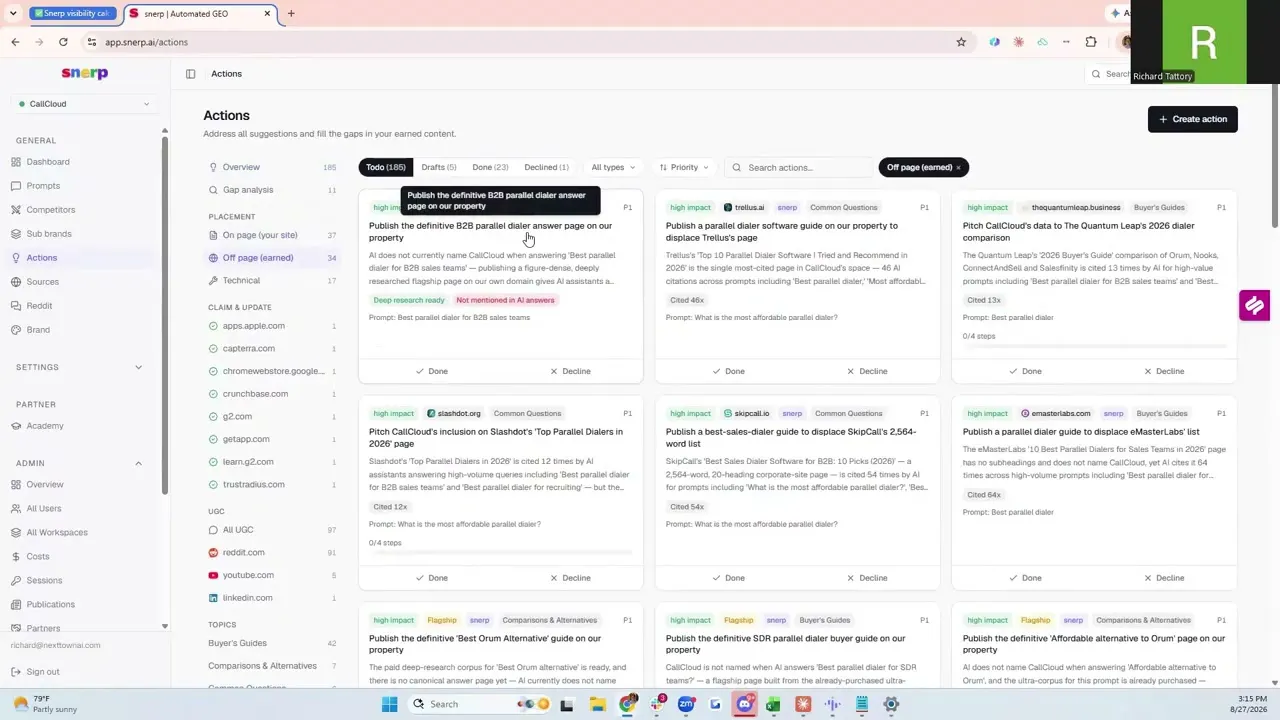Decline the eMasterLabs parallel dialer guide action
This screenshot has width=1280, height=720.
pyautogui.click(x=1164, y=578)
